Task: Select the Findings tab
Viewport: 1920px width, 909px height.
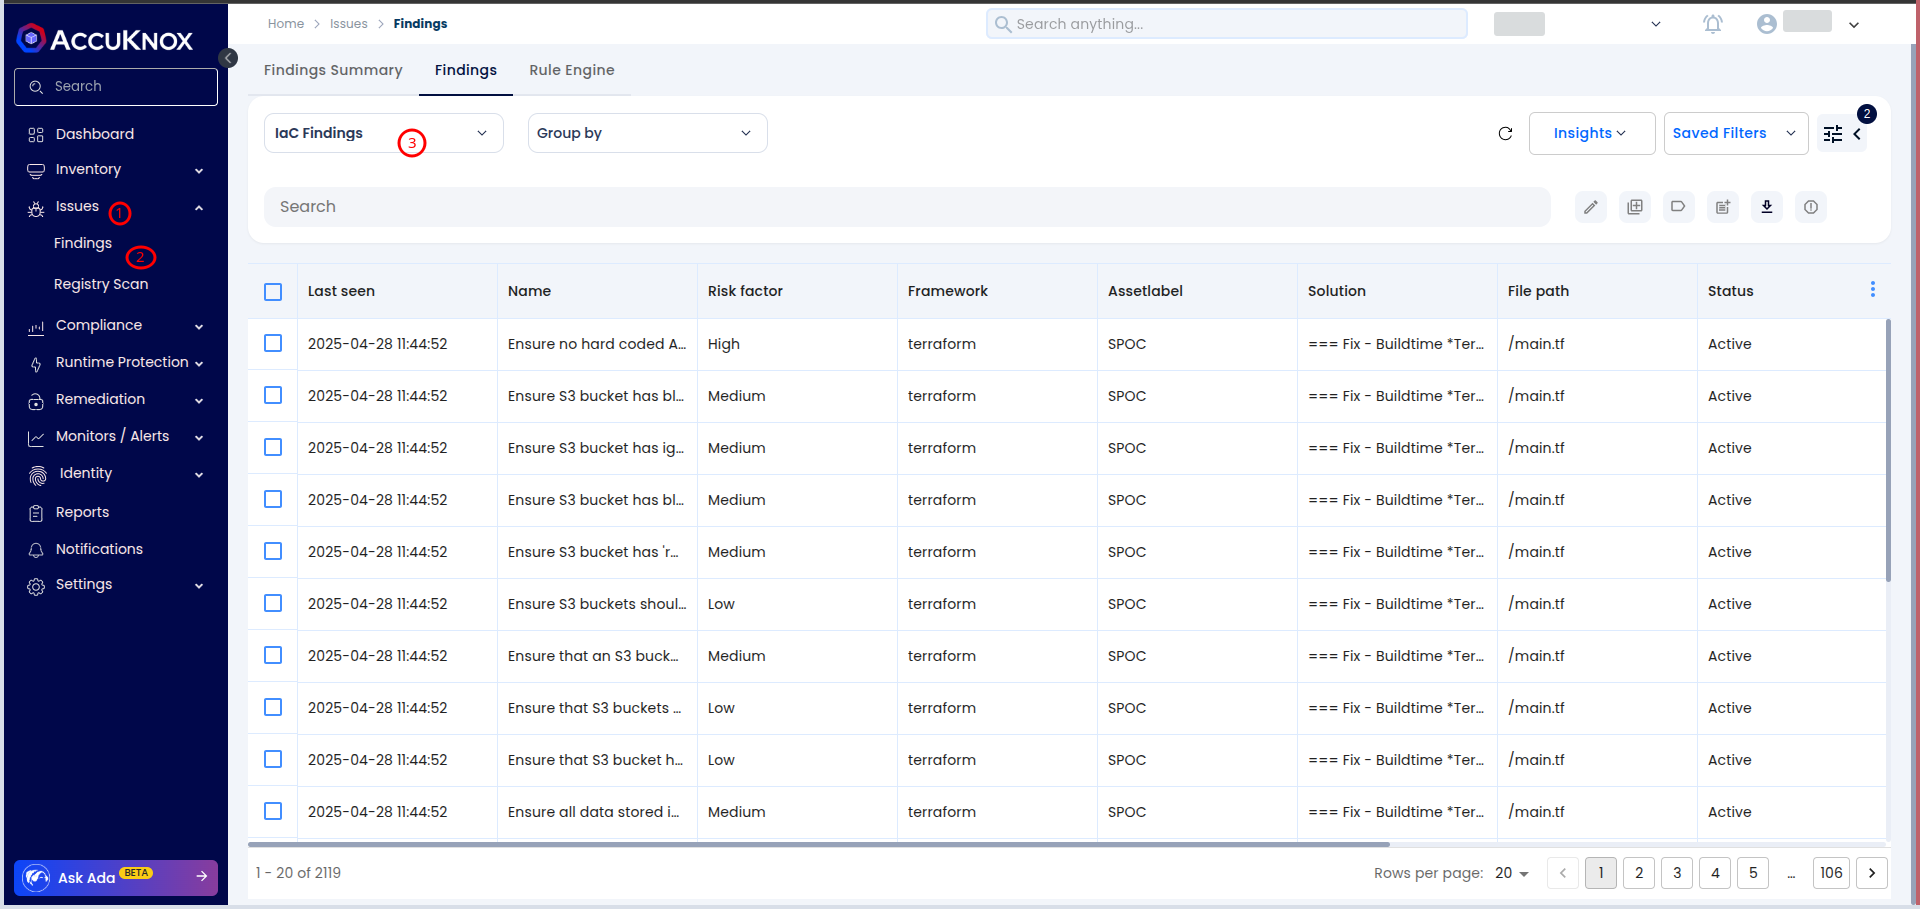Action: pyautogui.click(x=466, y=70)
